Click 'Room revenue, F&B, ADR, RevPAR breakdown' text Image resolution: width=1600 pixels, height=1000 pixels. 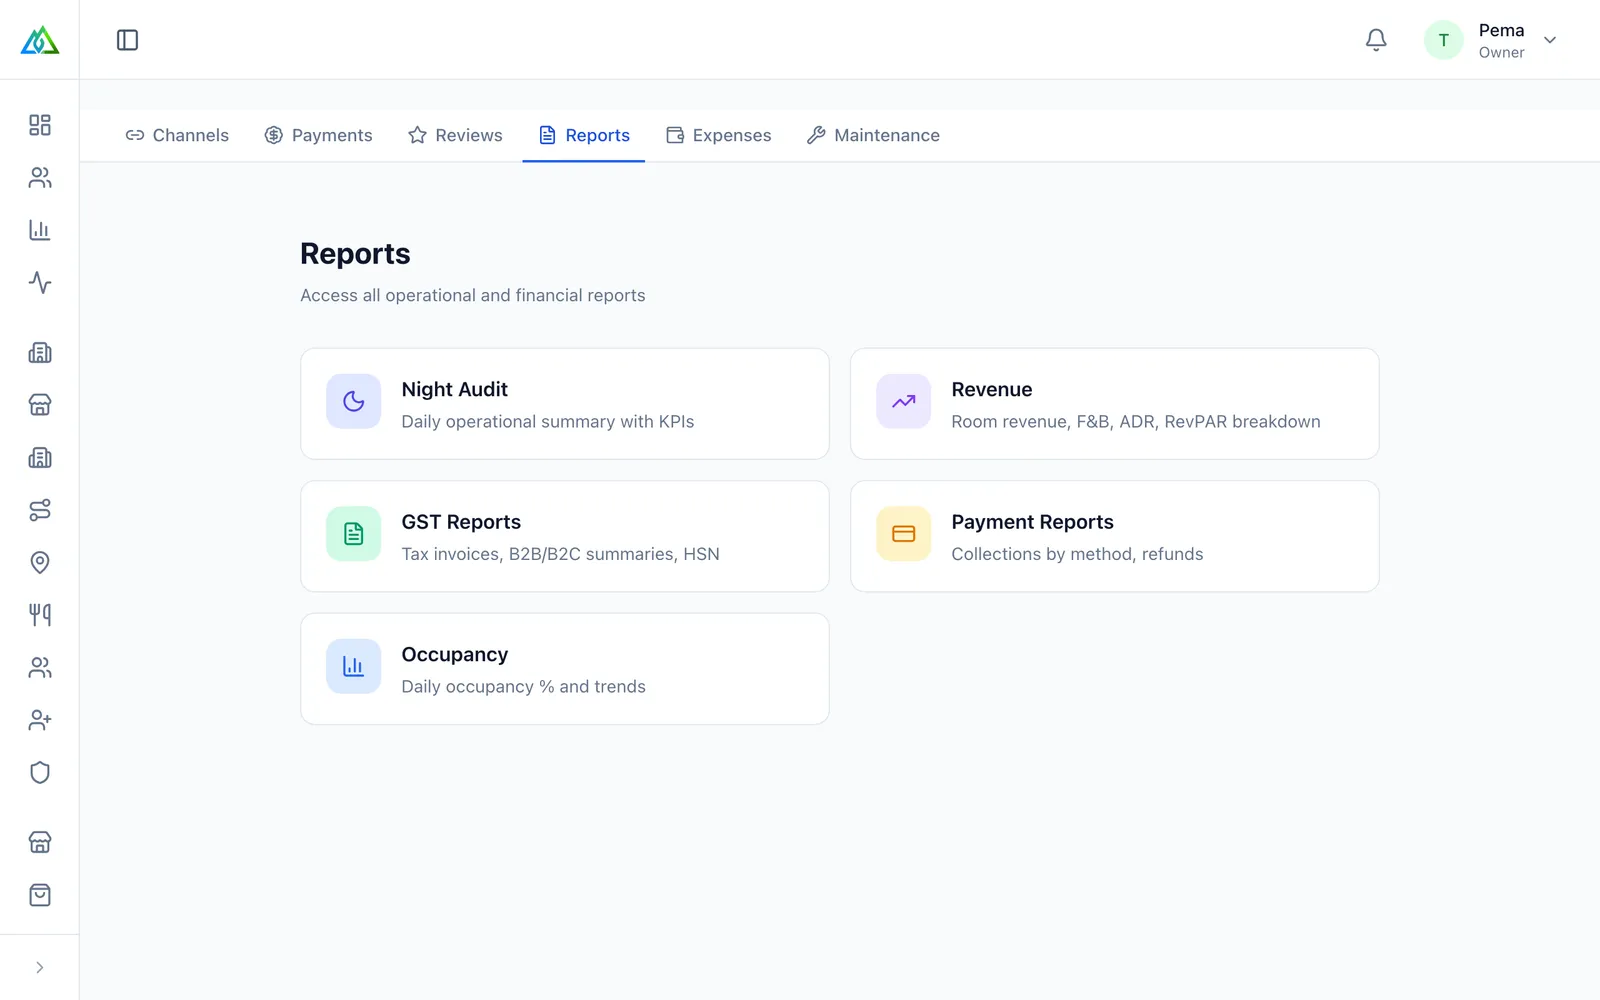[1135, 421]
